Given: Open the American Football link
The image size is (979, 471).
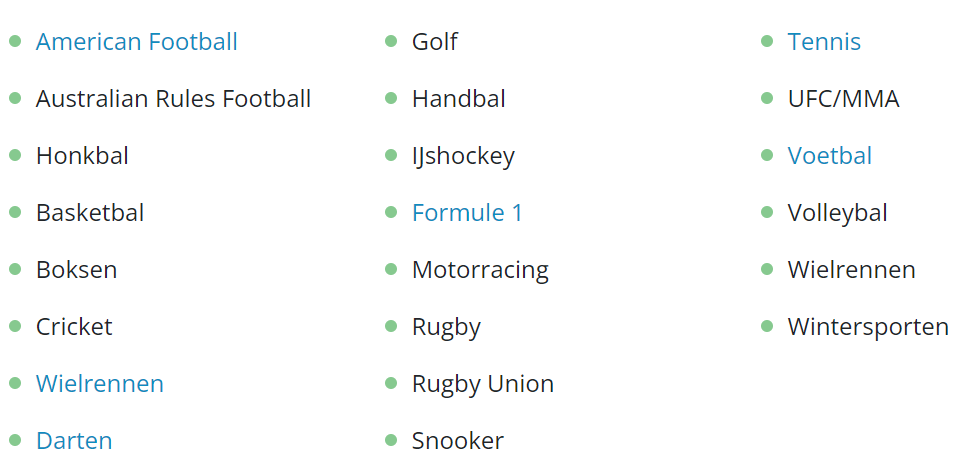Looking at the screenshot, I should pyautogui.click(x=137, y=42).
